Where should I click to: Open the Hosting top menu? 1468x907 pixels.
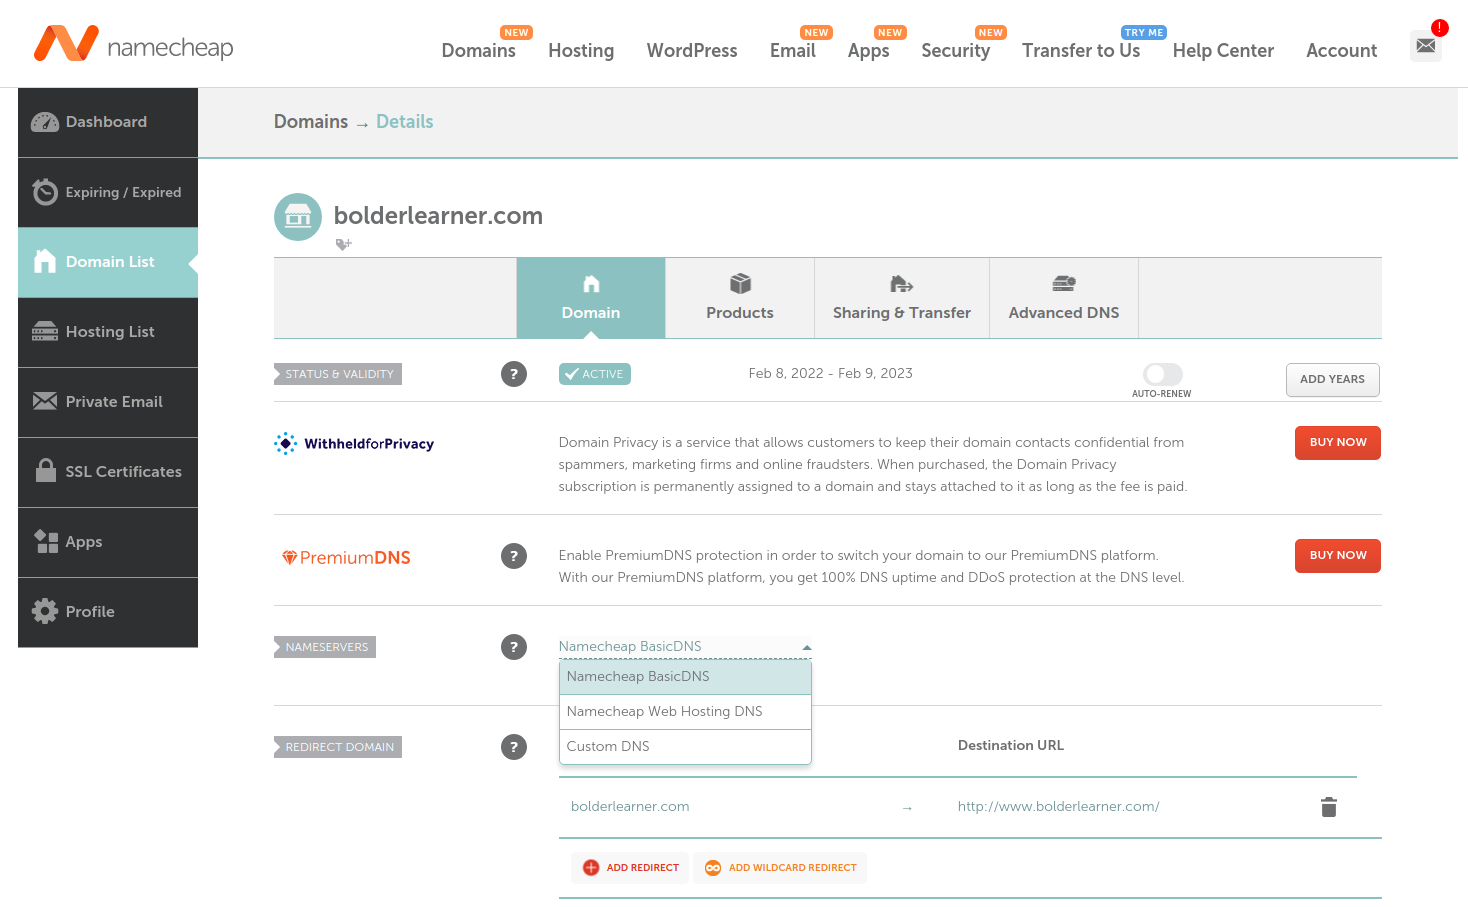pyautogui.click(x=581, y=51)
